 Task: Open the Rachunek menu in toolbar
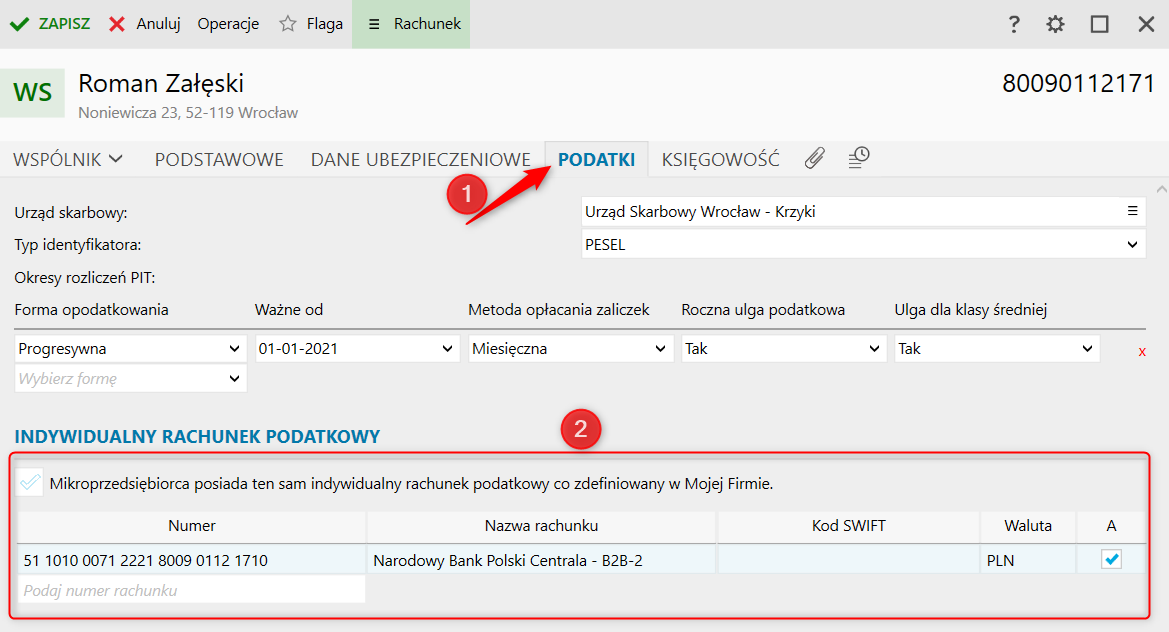413,24
